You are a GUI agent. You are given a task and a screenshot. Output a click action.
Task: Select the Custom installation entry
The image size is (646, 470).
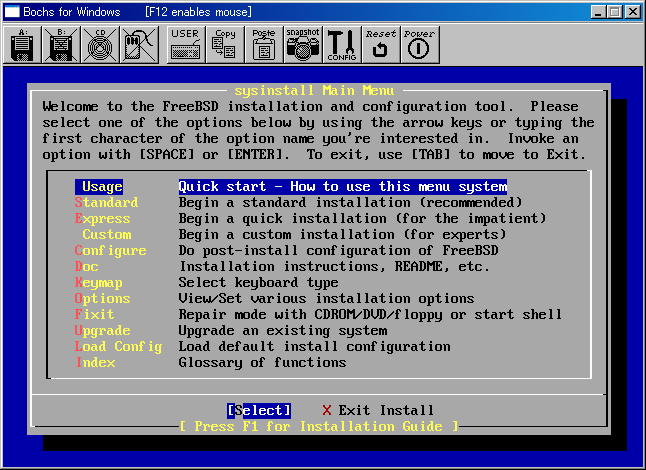point(107,234)
